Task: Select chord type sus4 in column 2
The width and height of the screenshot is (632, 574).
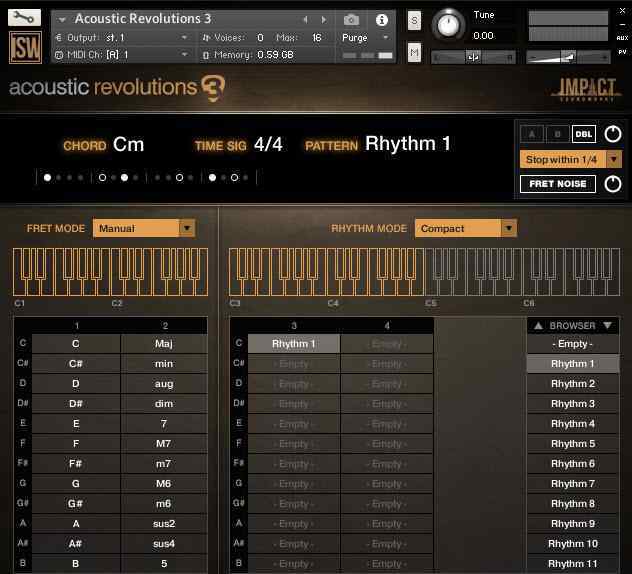Action: [x=164, y=543]
